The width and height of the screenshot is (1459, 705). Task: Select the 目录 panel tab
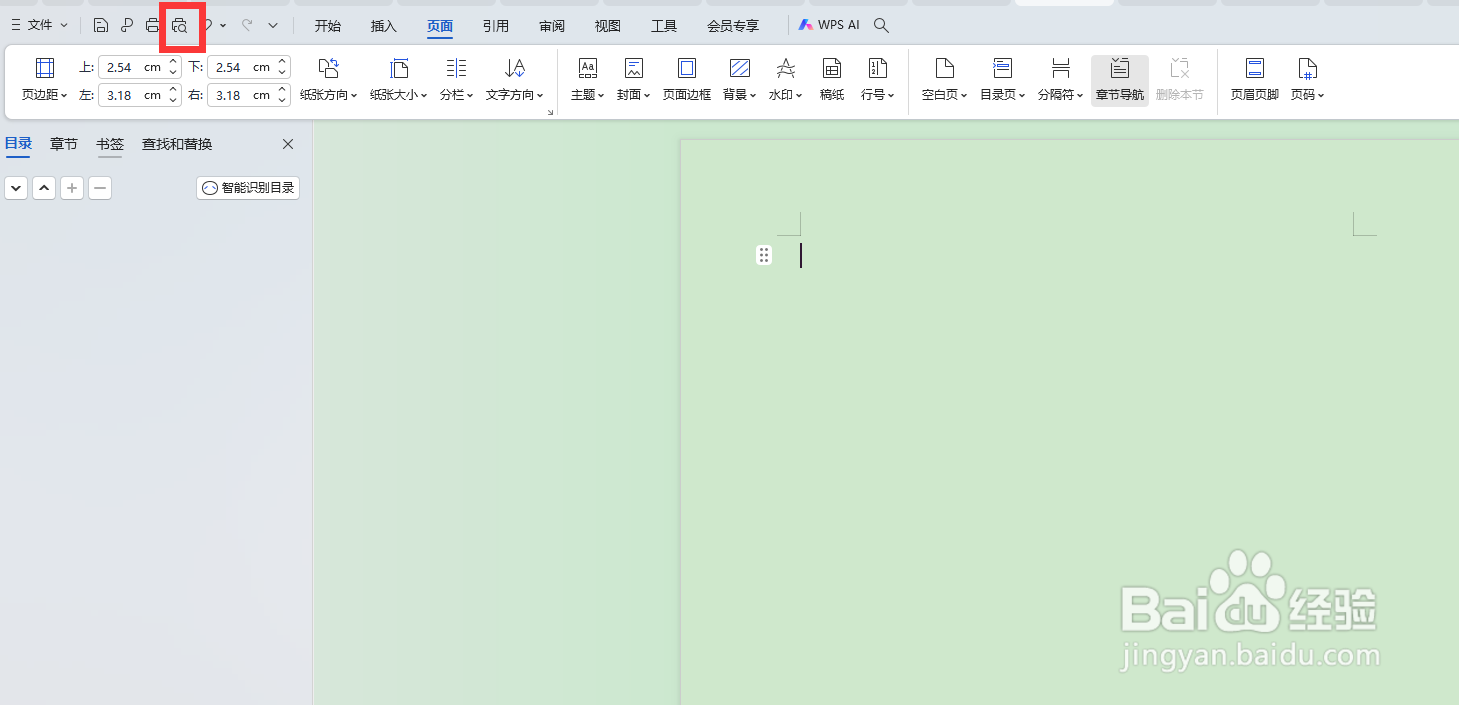coord(19,144)
